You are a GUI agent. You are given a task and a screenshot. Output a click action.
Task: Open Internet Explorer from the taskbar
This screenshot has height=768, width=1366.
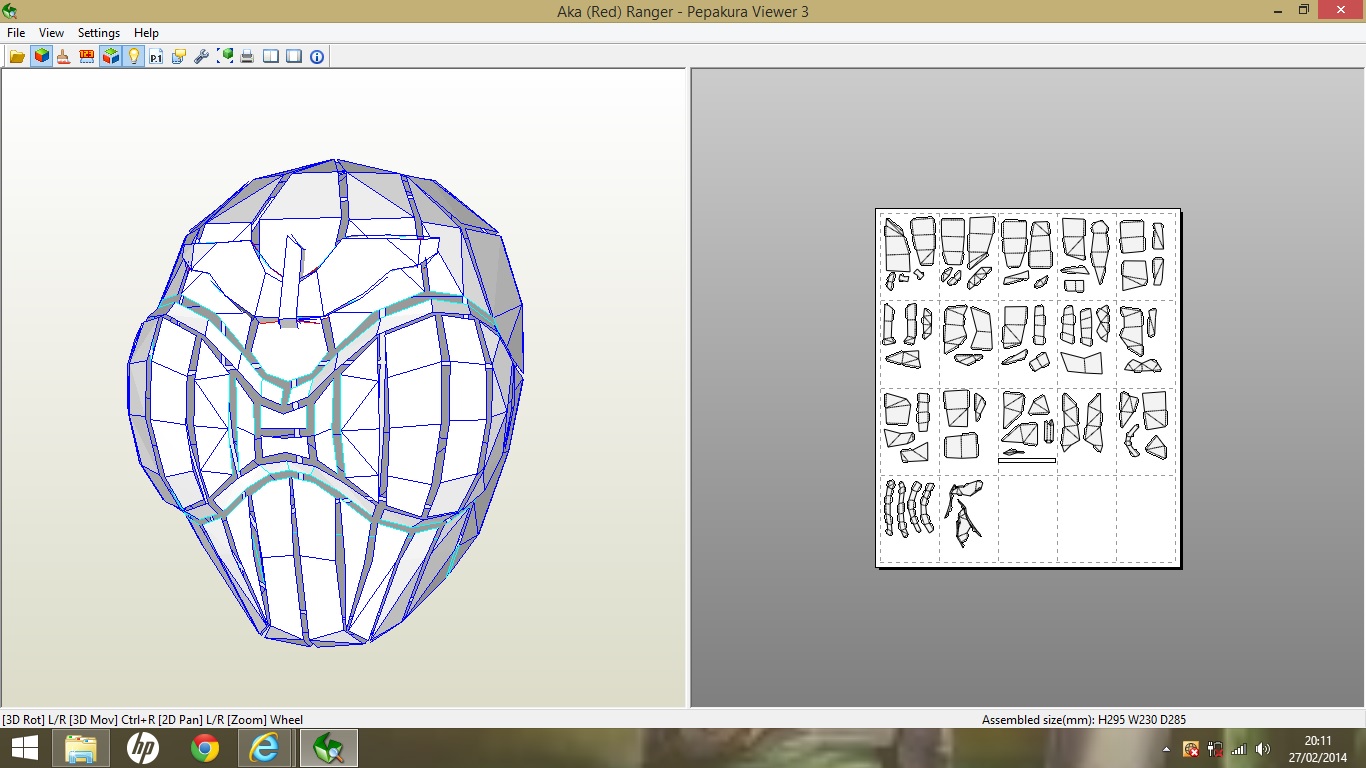tap(265, 748)
